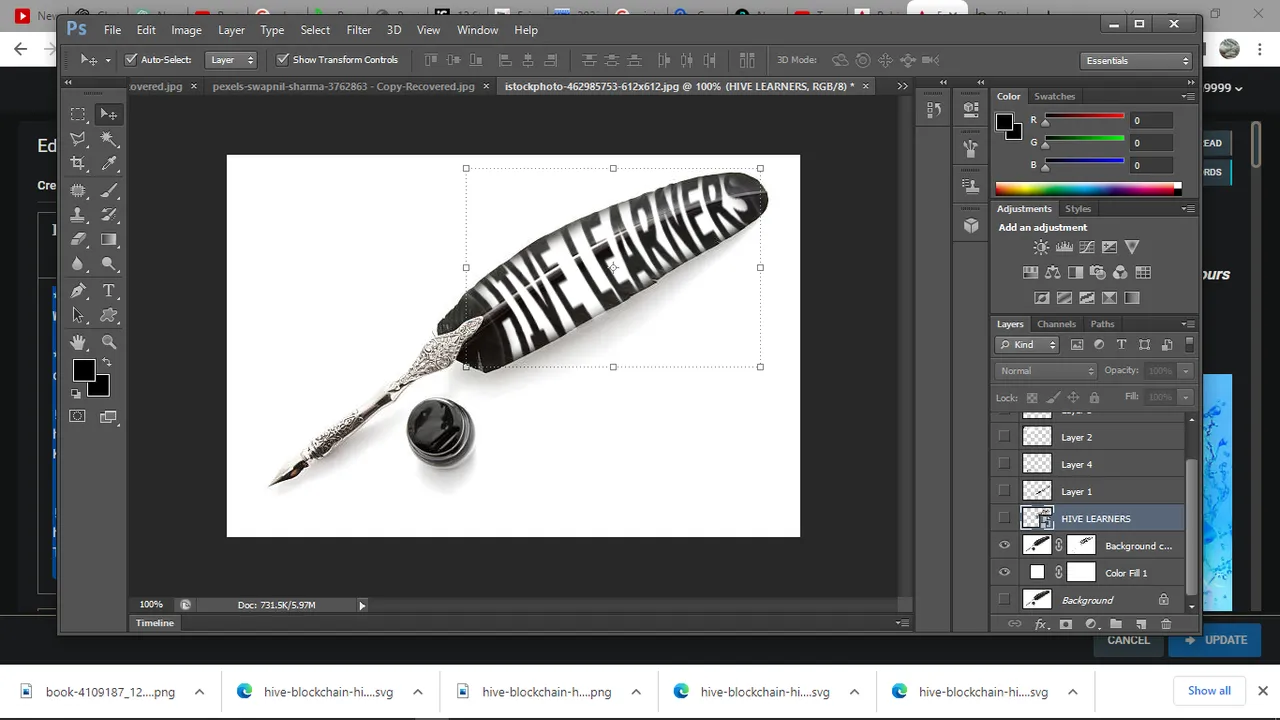This screenshot has width=1280, height=720.
Task: Open the Kind layer filter dropdown
Action: (x=1028, y=345)
